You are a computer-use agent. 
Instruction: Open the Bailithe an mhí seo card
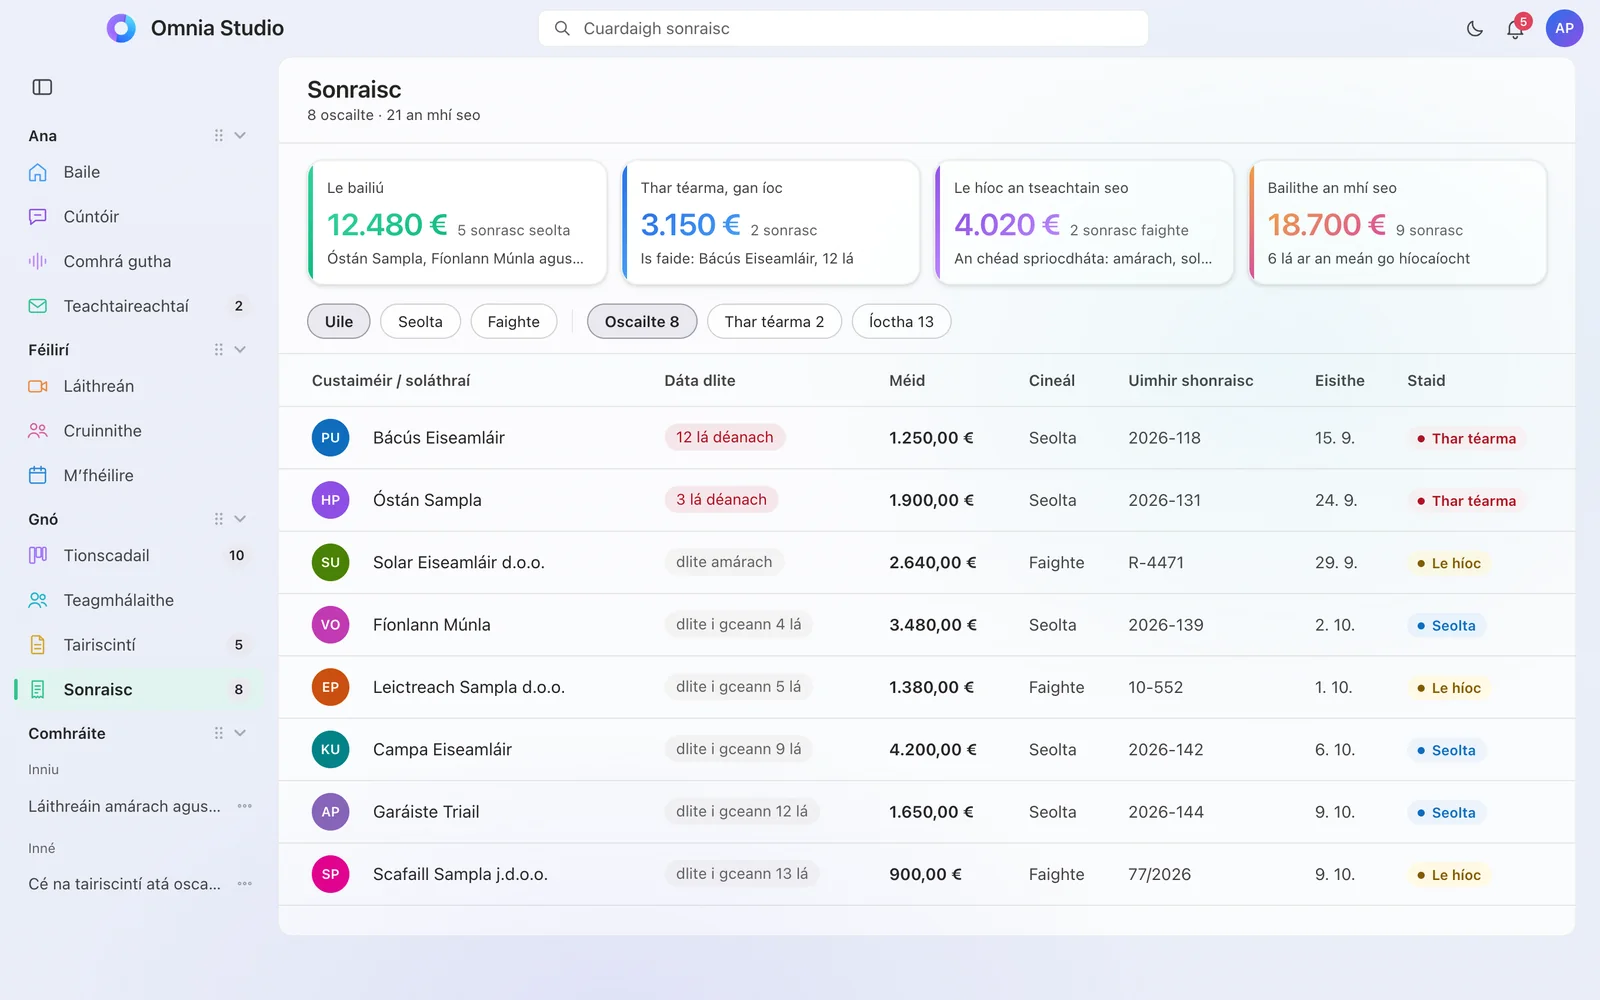coord(1398,223)
